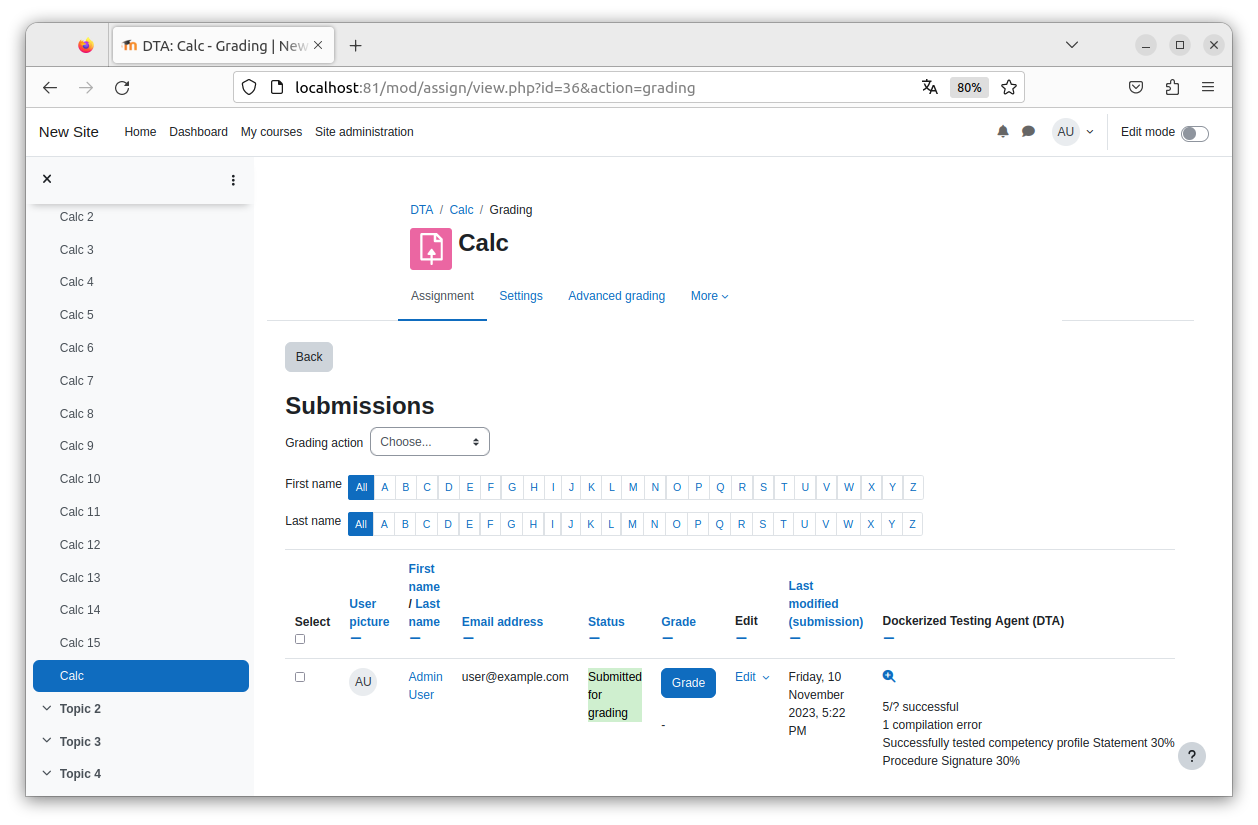Reload the page in Firefox
The width and height of the screenshot is (1258, 825).
[x=122, y=88]
